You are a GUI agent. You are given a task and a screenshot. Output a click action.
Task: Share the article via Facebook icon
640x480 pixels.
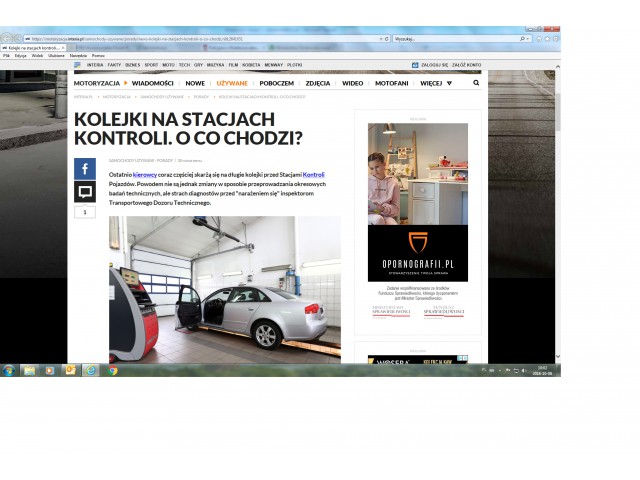85,169
